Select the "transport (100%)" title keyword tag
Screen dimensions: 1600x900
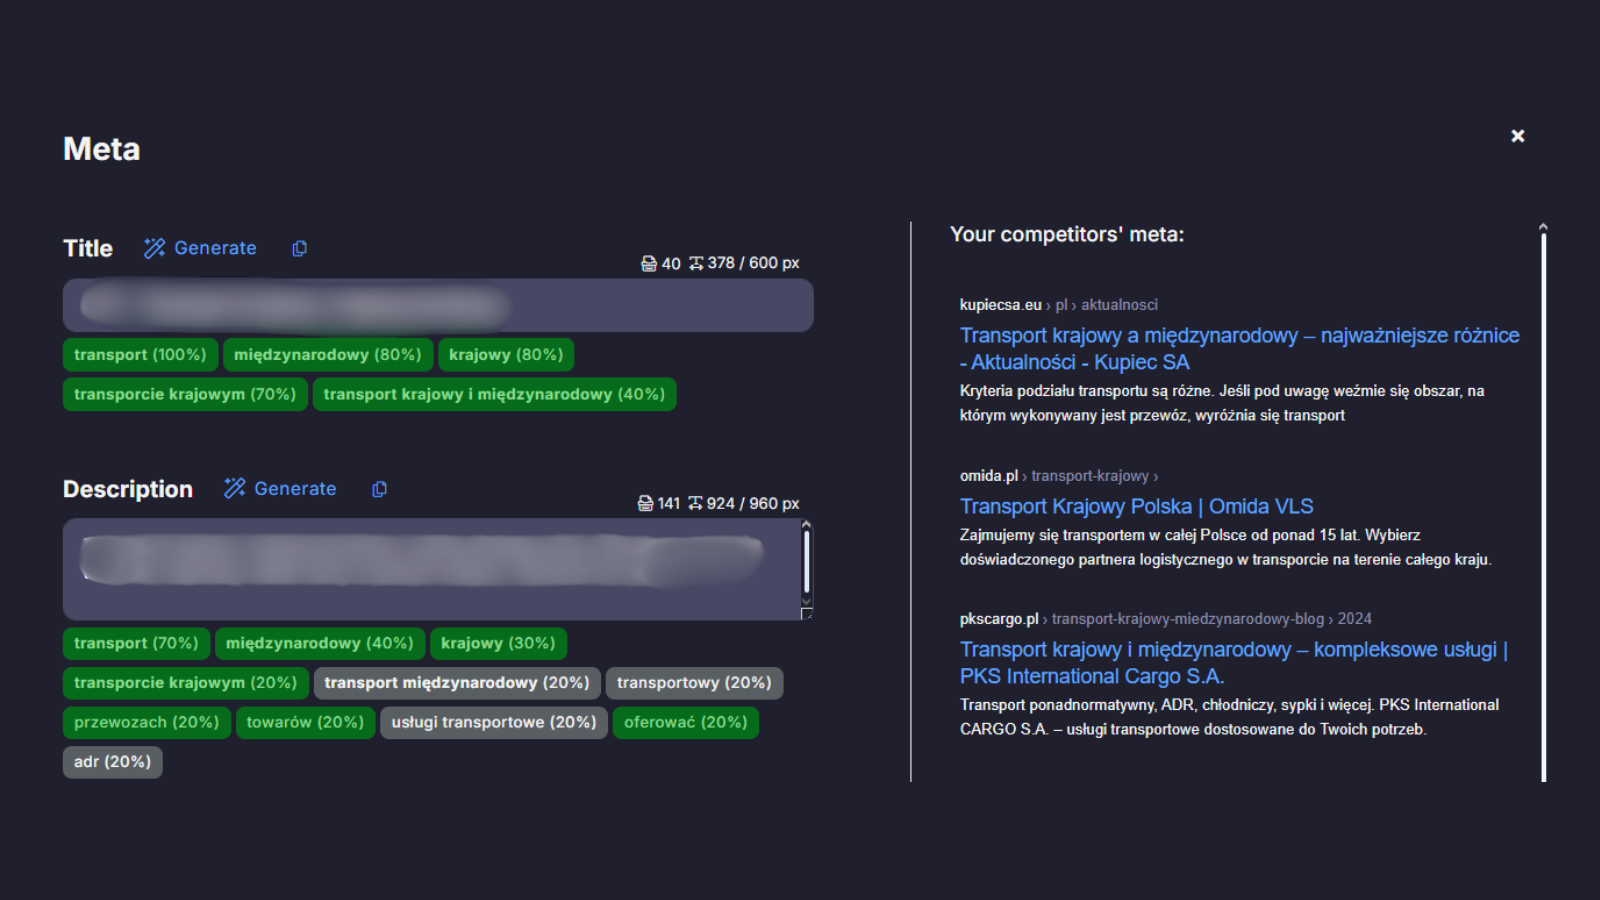click(140, 355)
